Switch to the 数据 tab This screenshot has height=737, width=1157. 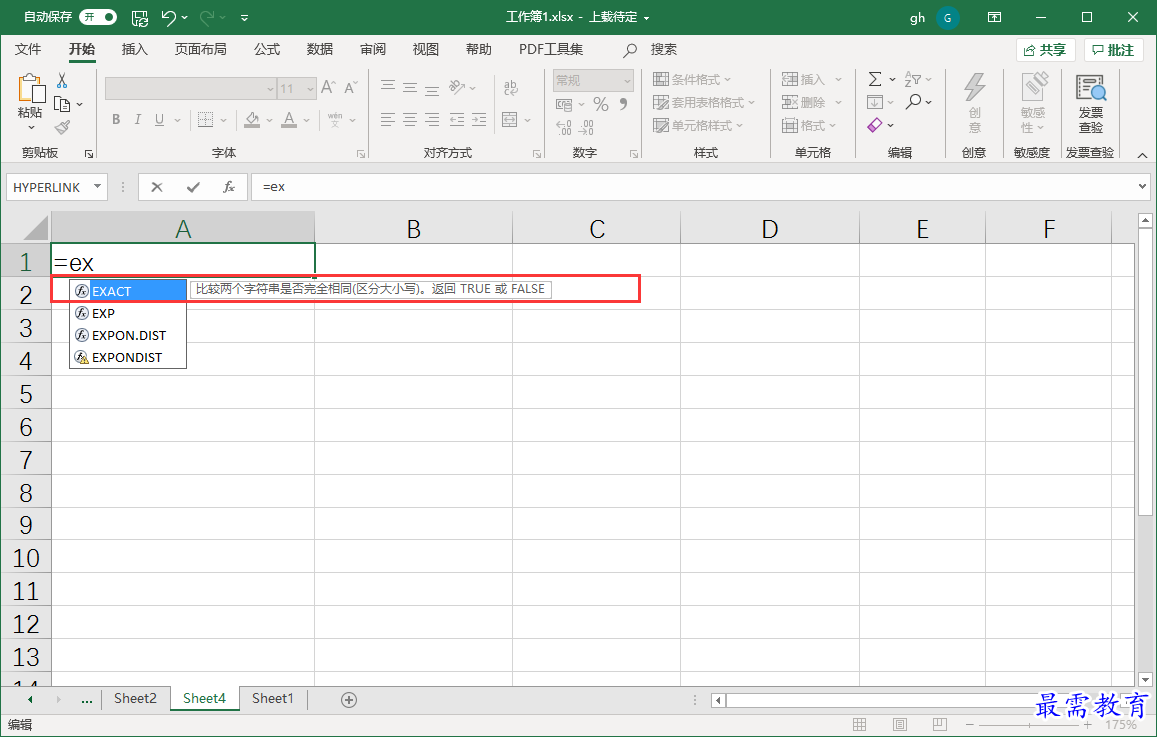click(x=320, y=49)
